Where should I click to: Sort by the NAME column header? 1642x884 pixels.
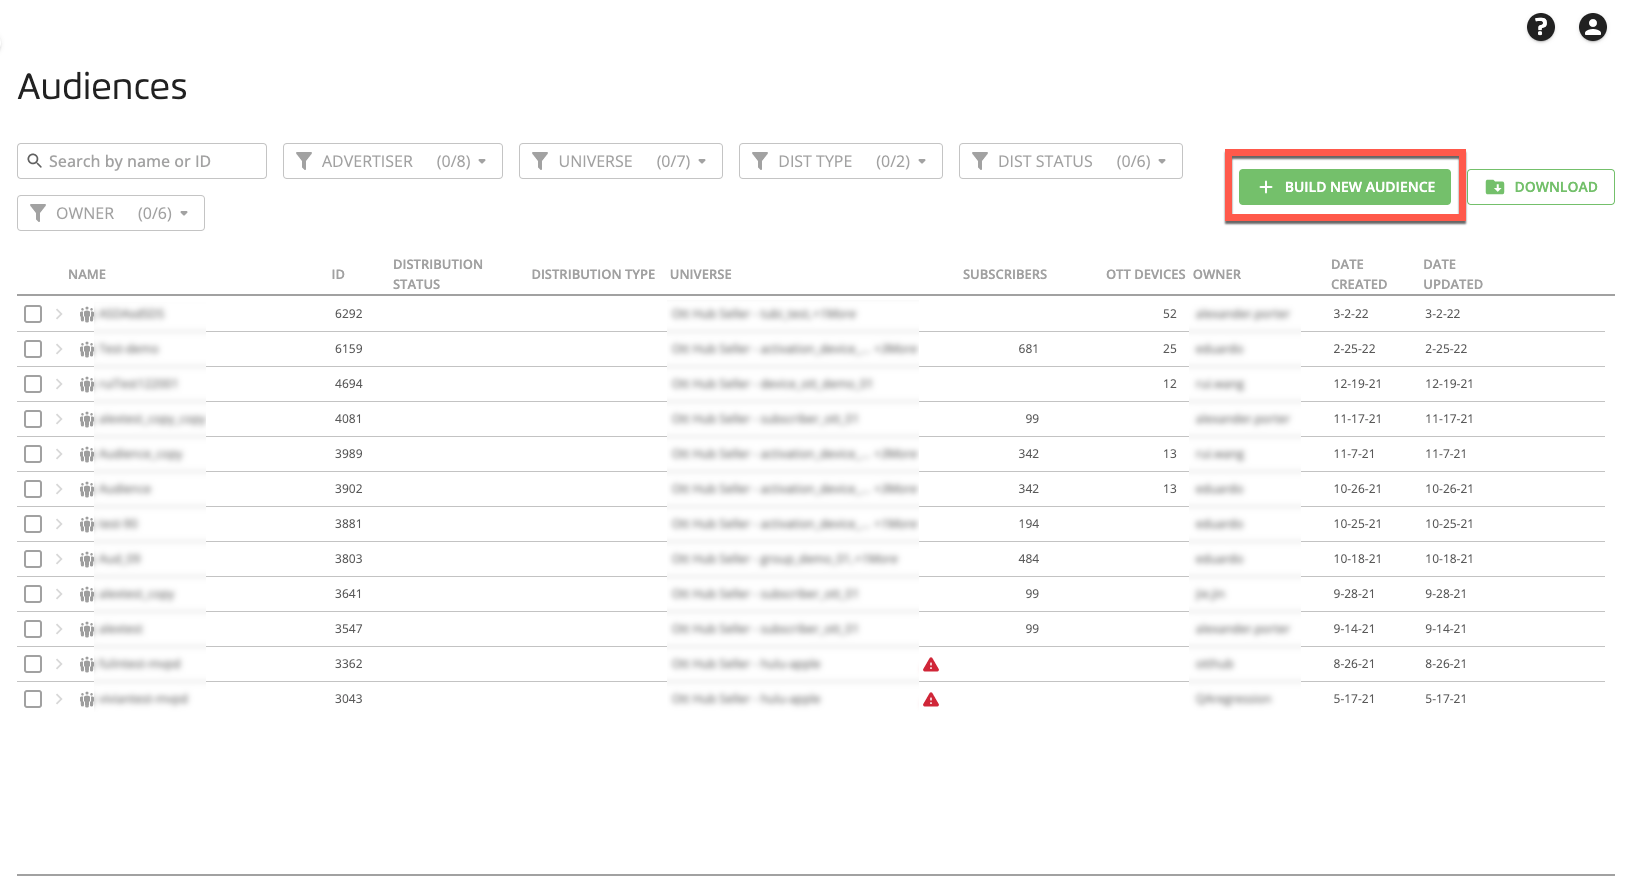87,274
